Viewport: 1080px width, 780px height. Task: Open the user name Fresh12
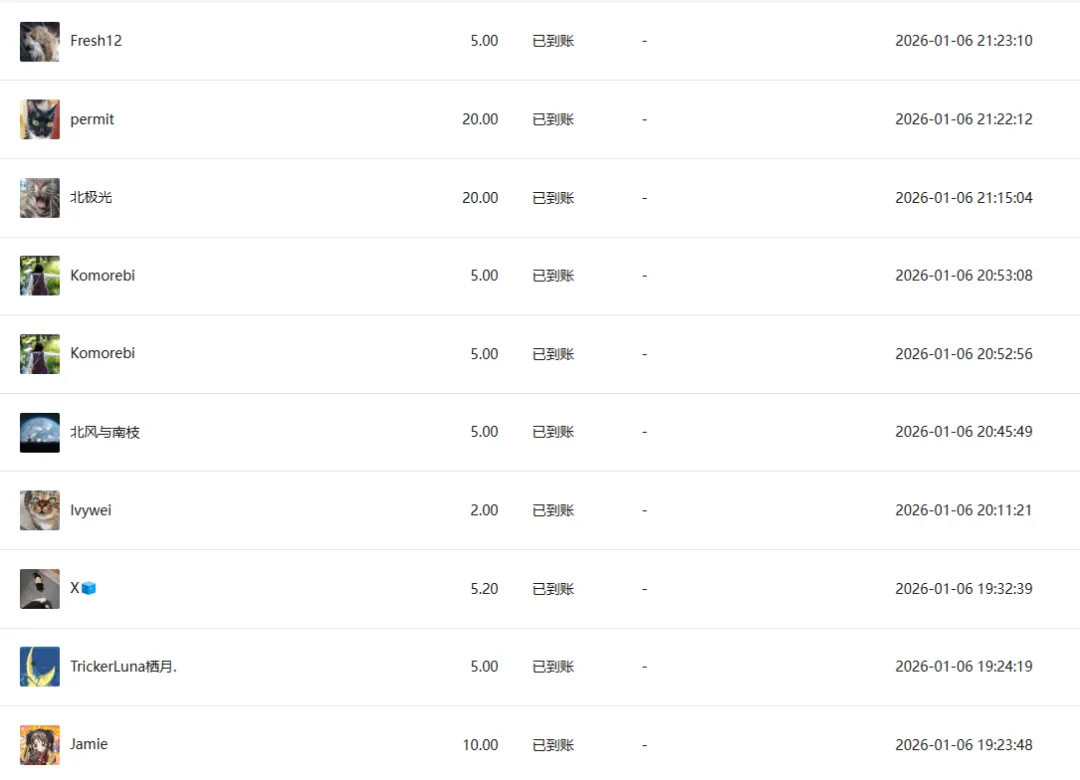pyautogui.click(x=96, y=41)
